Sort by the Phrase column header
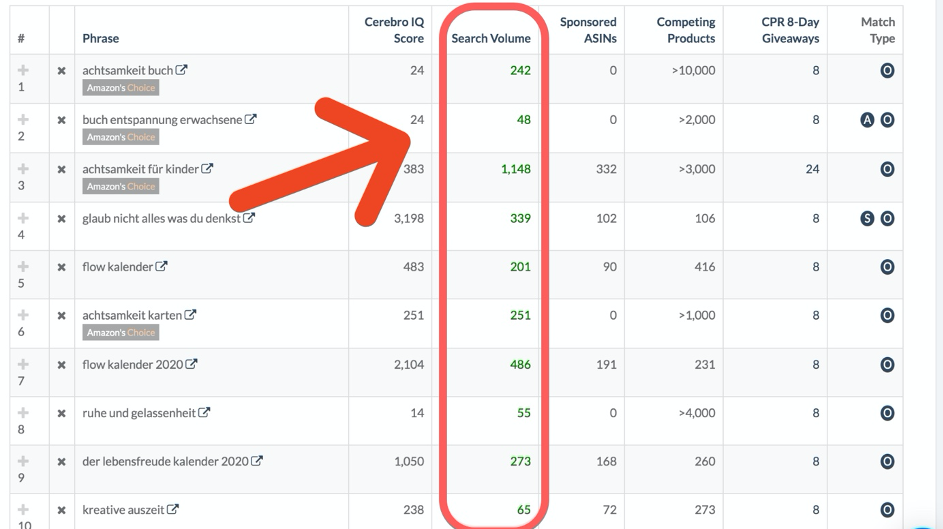This screenshot has width=943, height=529. click(x=100, y=38)
